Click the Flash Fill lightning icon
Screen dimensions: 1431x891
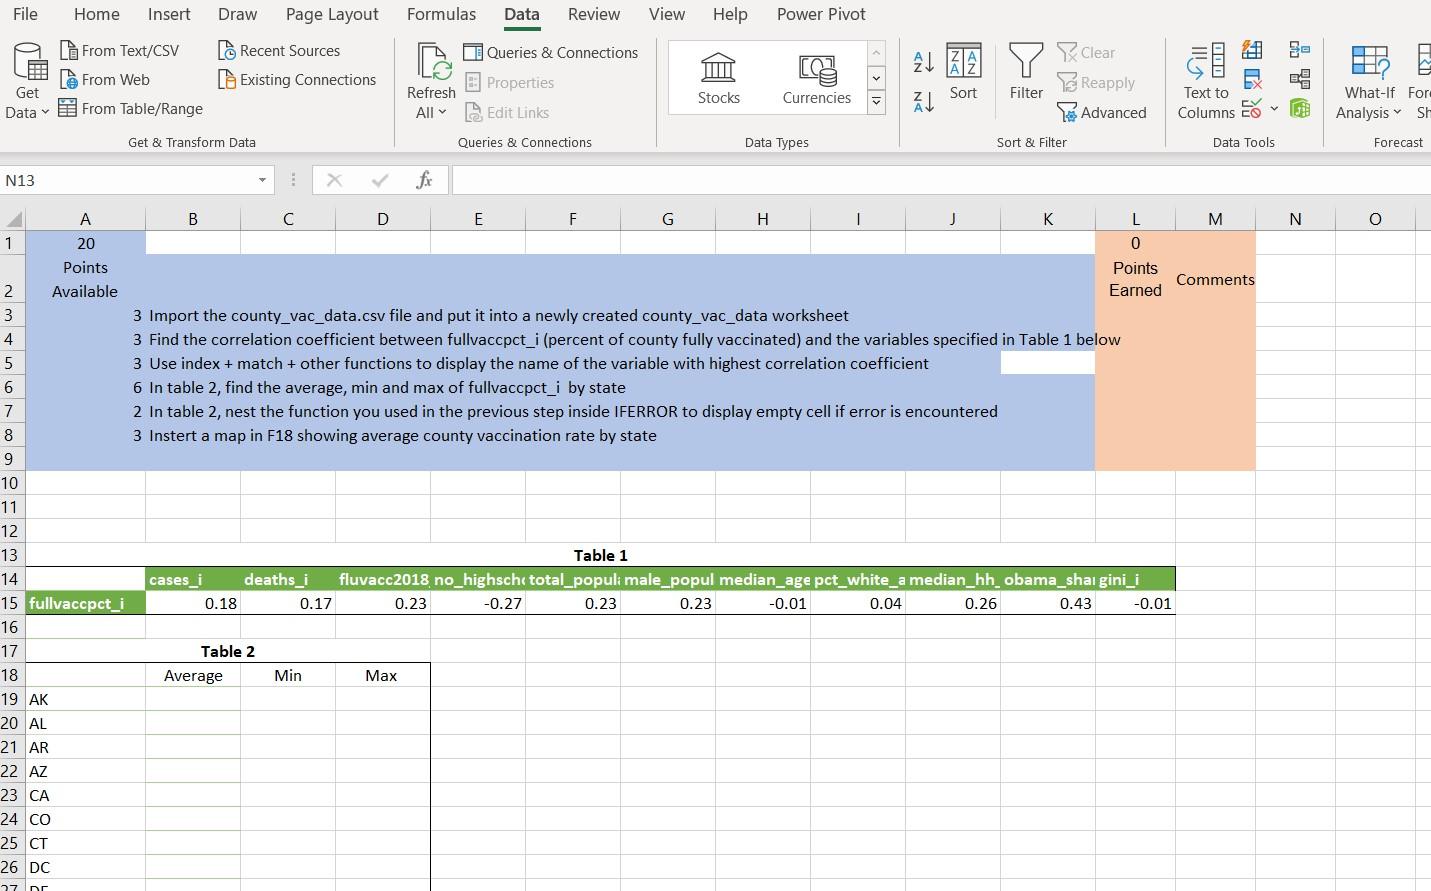[x=1250, y=48]
